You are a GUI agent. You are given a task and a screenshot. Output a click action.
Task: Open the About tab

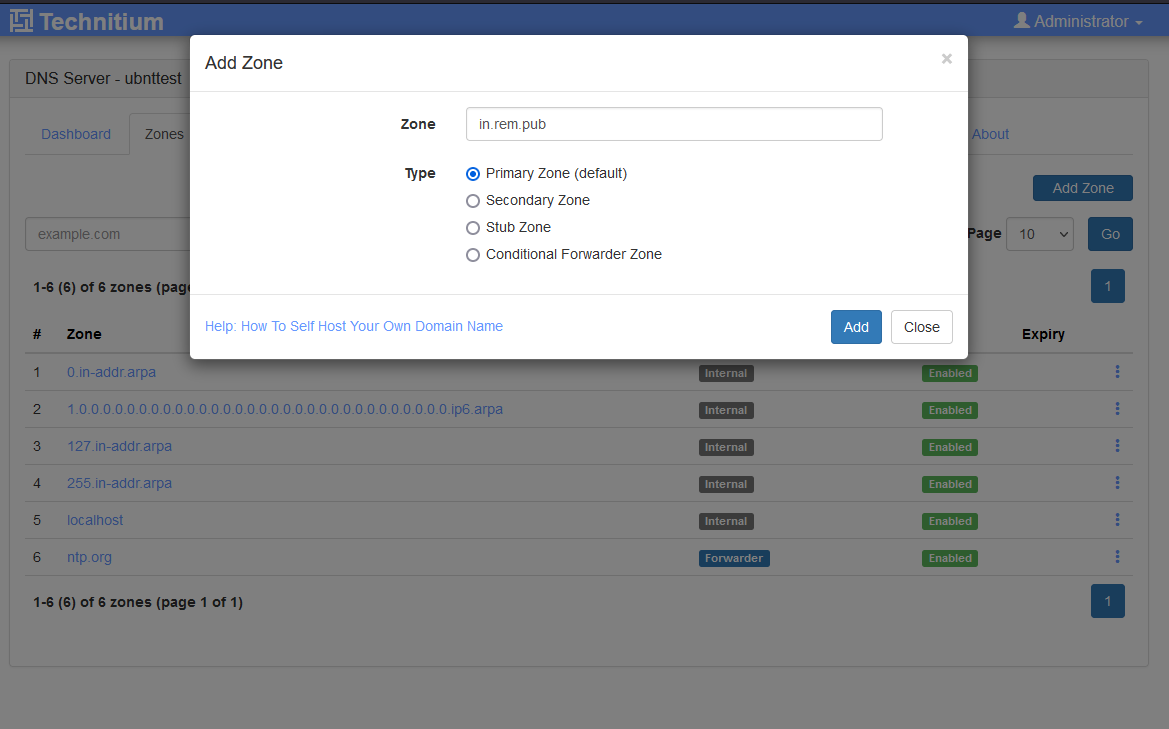point(990,134)
